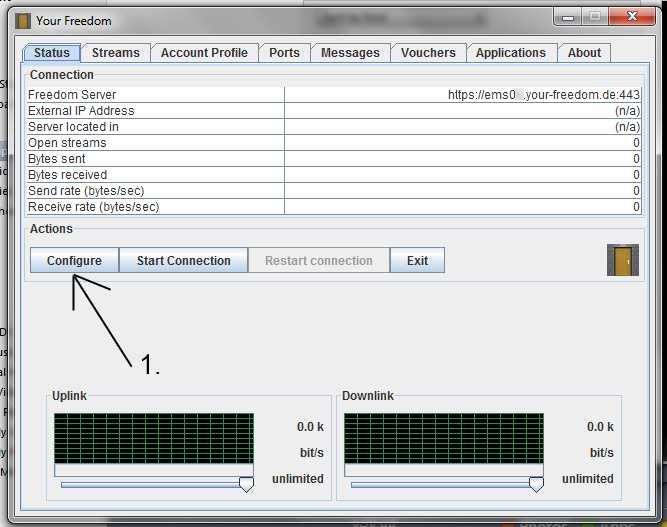This screenshot has height=527, width=667.
Task: Select the Send rate (bytes/sec) row
Action: click(334, 191)
